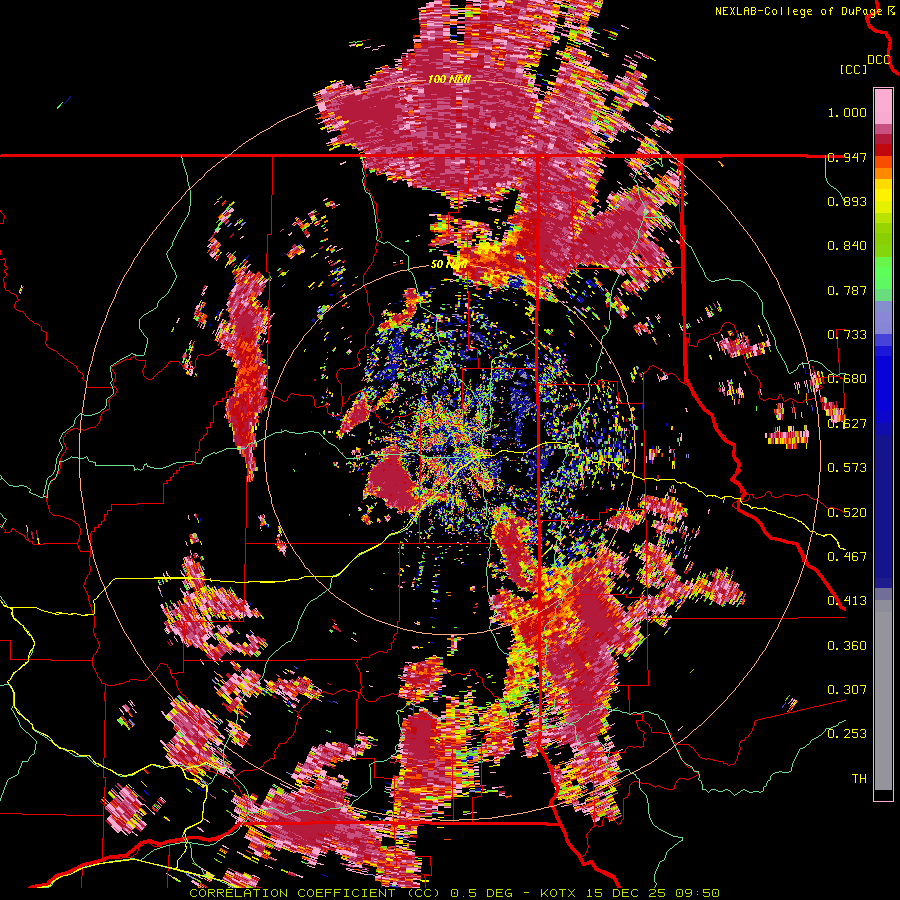The width and height of the screenshot is (900, 900).
Task: Select the 0.680 scale value
Action: tap(847, 379)
